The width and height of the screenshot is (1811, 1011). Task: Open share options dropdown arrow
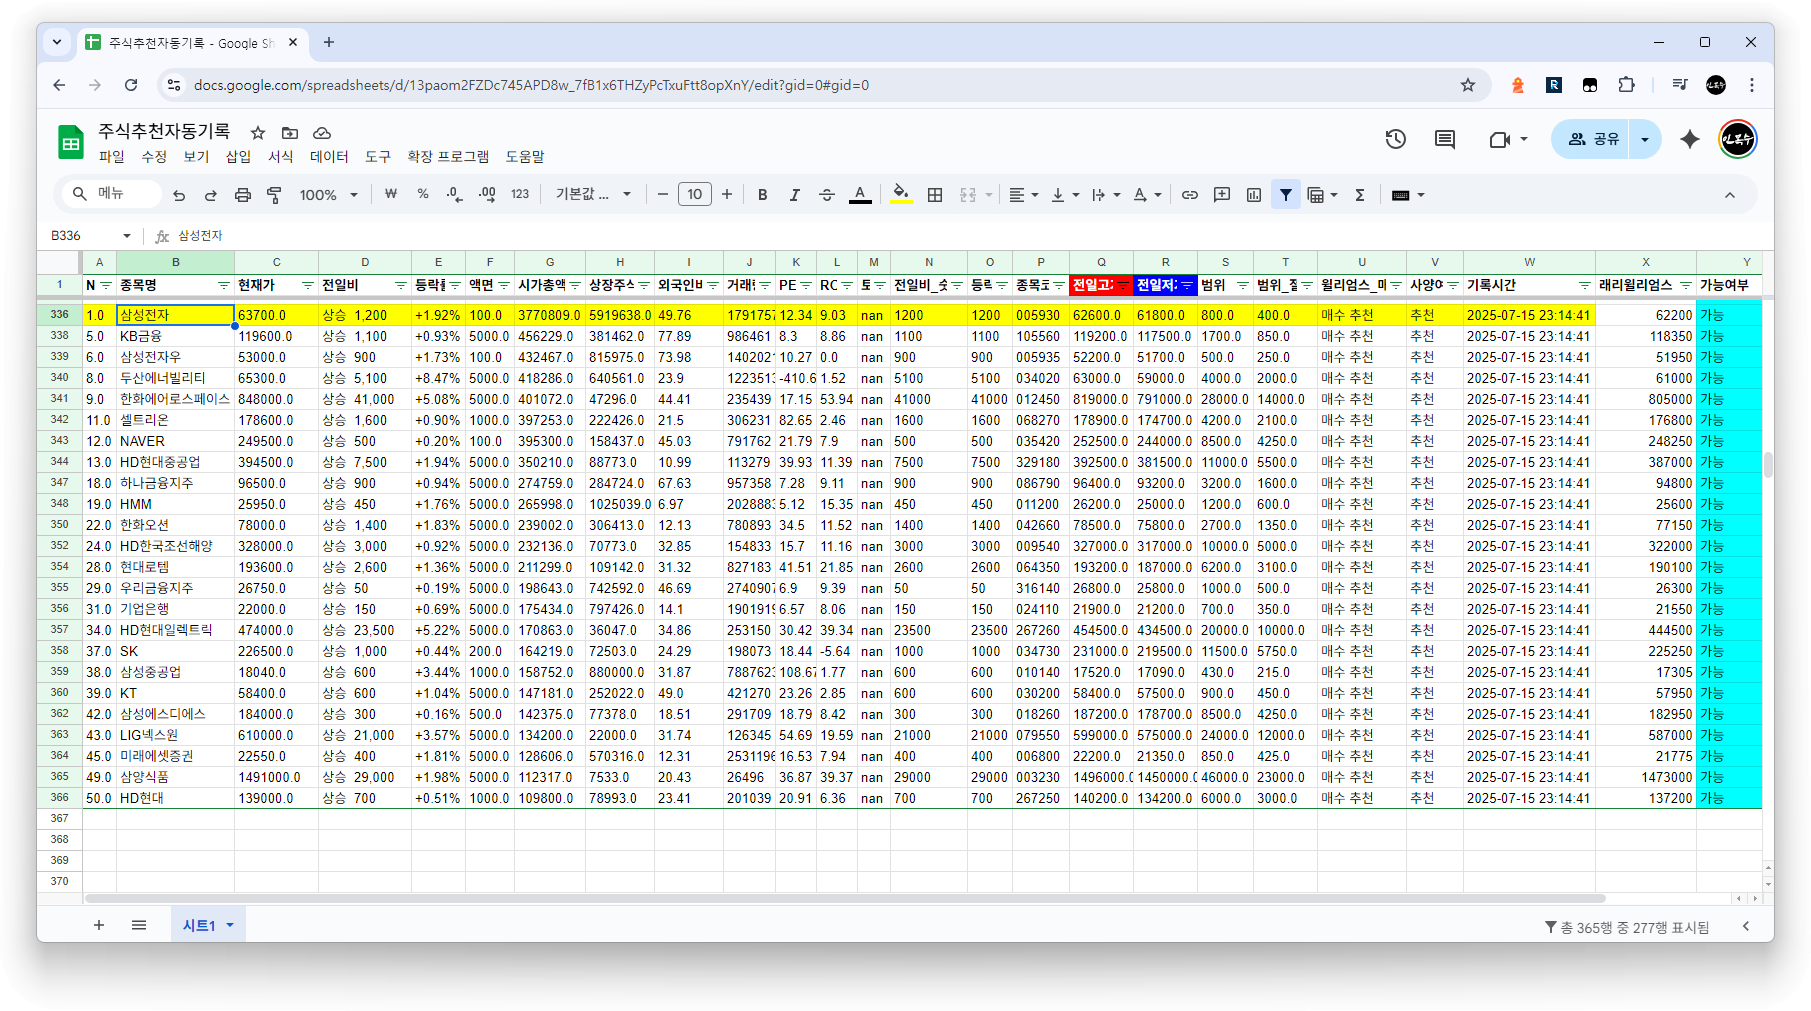click(x=1645, y=139)
